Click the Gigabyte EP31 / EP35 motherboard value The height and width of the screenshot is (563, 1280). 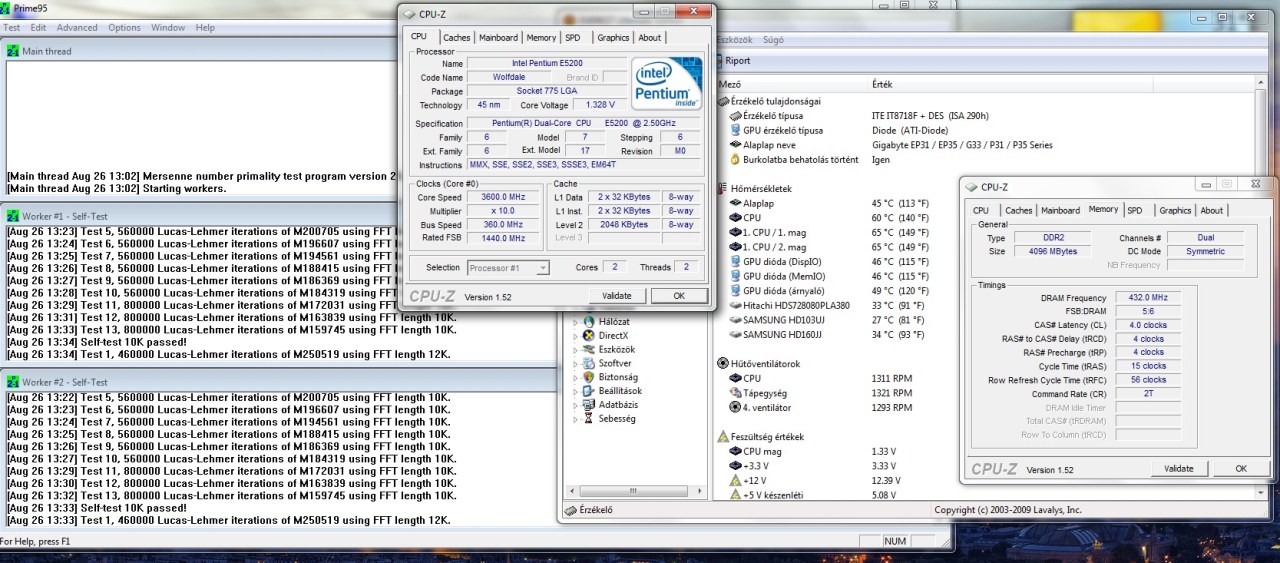(962, 145)
